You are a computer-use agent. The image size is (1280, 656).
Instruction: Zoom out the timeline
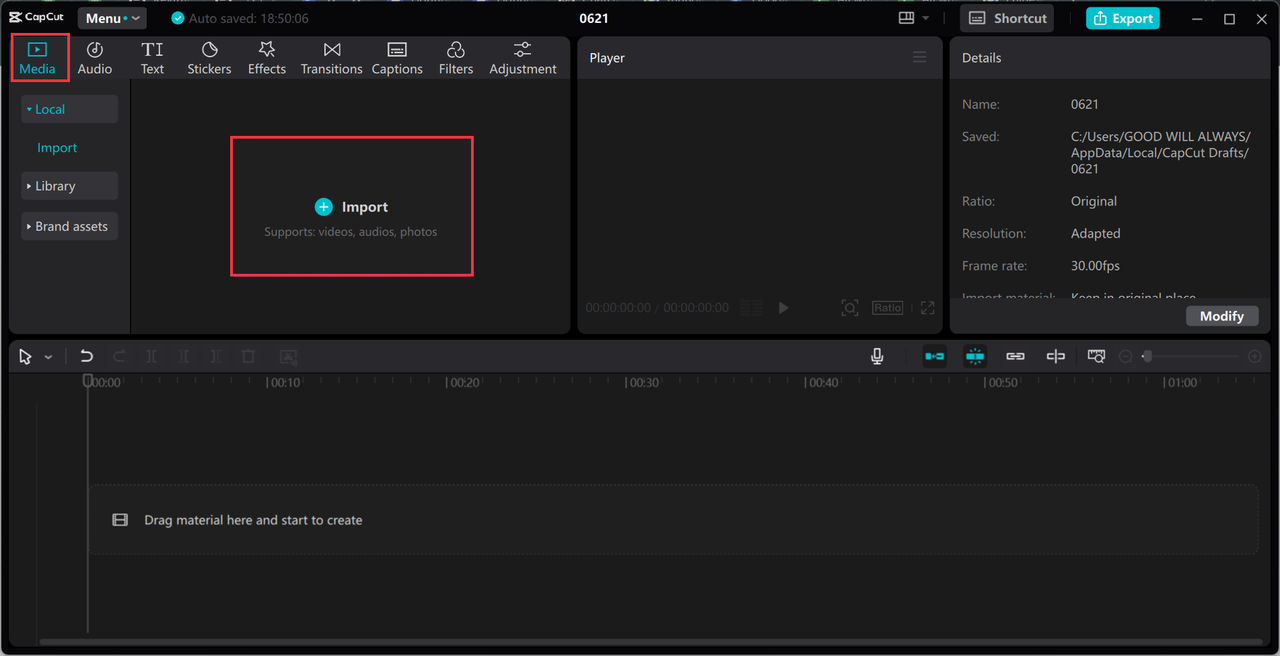(1125, 356)
